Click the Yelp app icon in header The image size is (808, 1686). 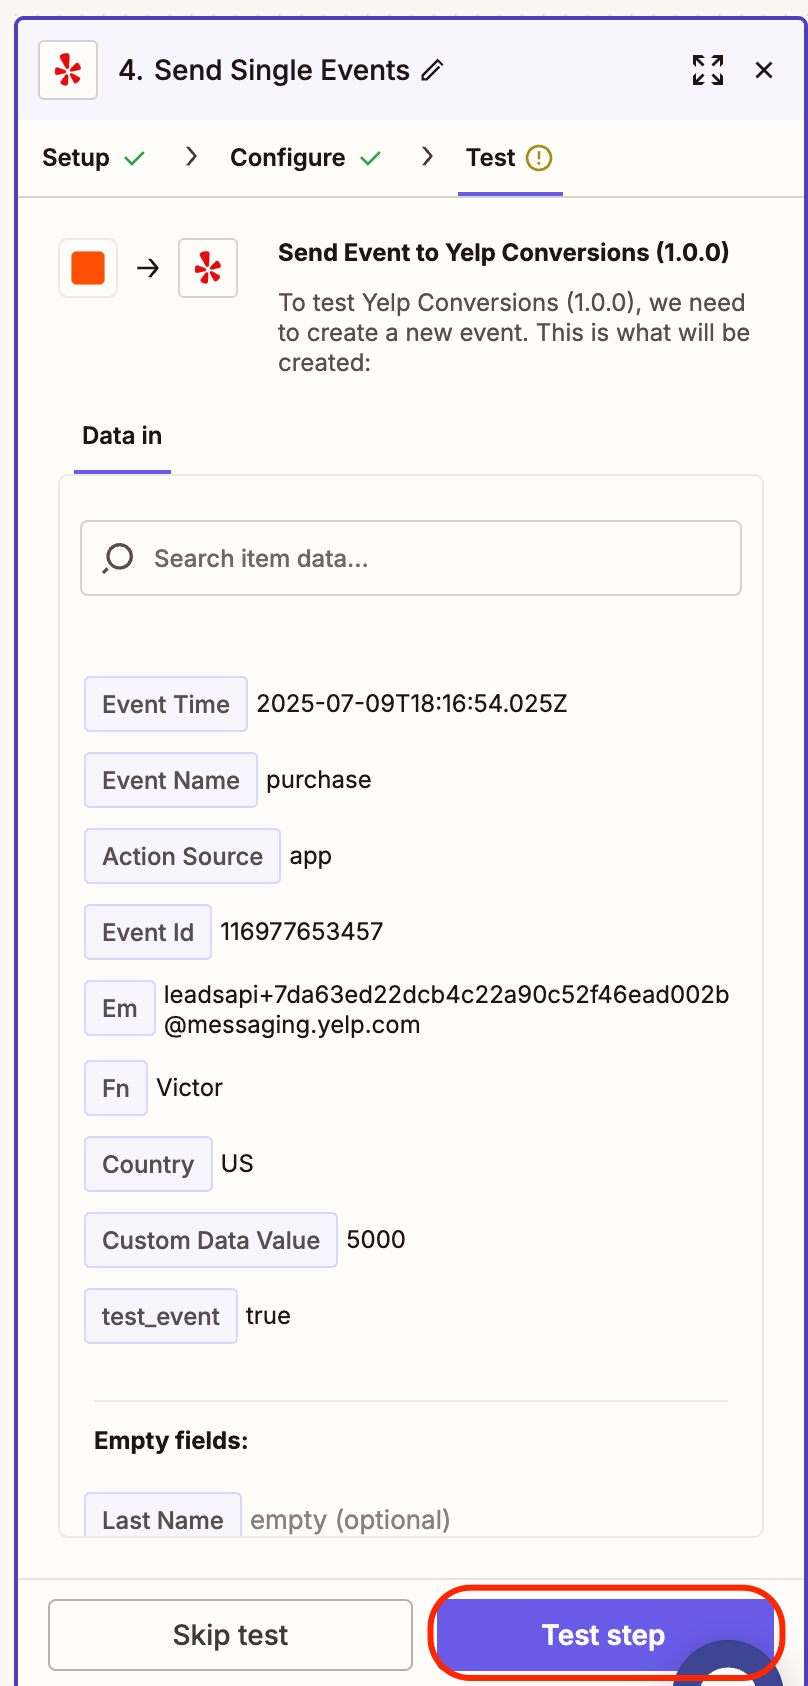(68, 70)
